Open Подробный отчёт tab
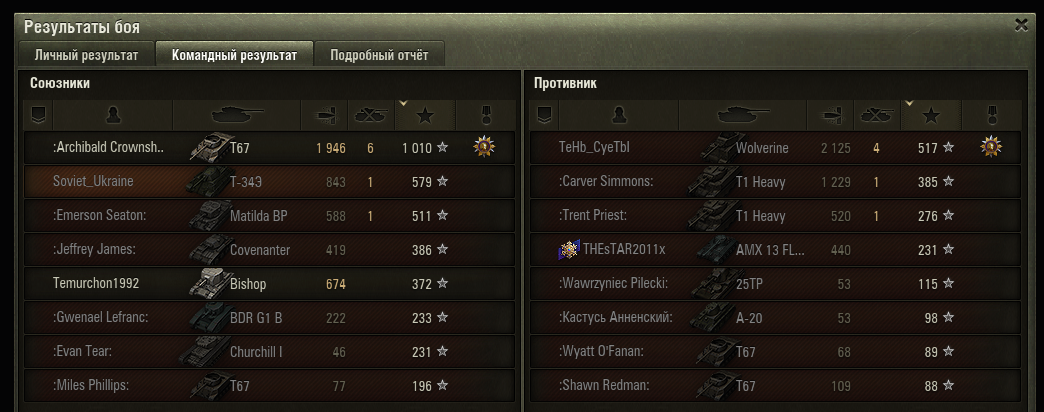The height and width of the screenshot is (412, 1044). [x=379, y=55]
